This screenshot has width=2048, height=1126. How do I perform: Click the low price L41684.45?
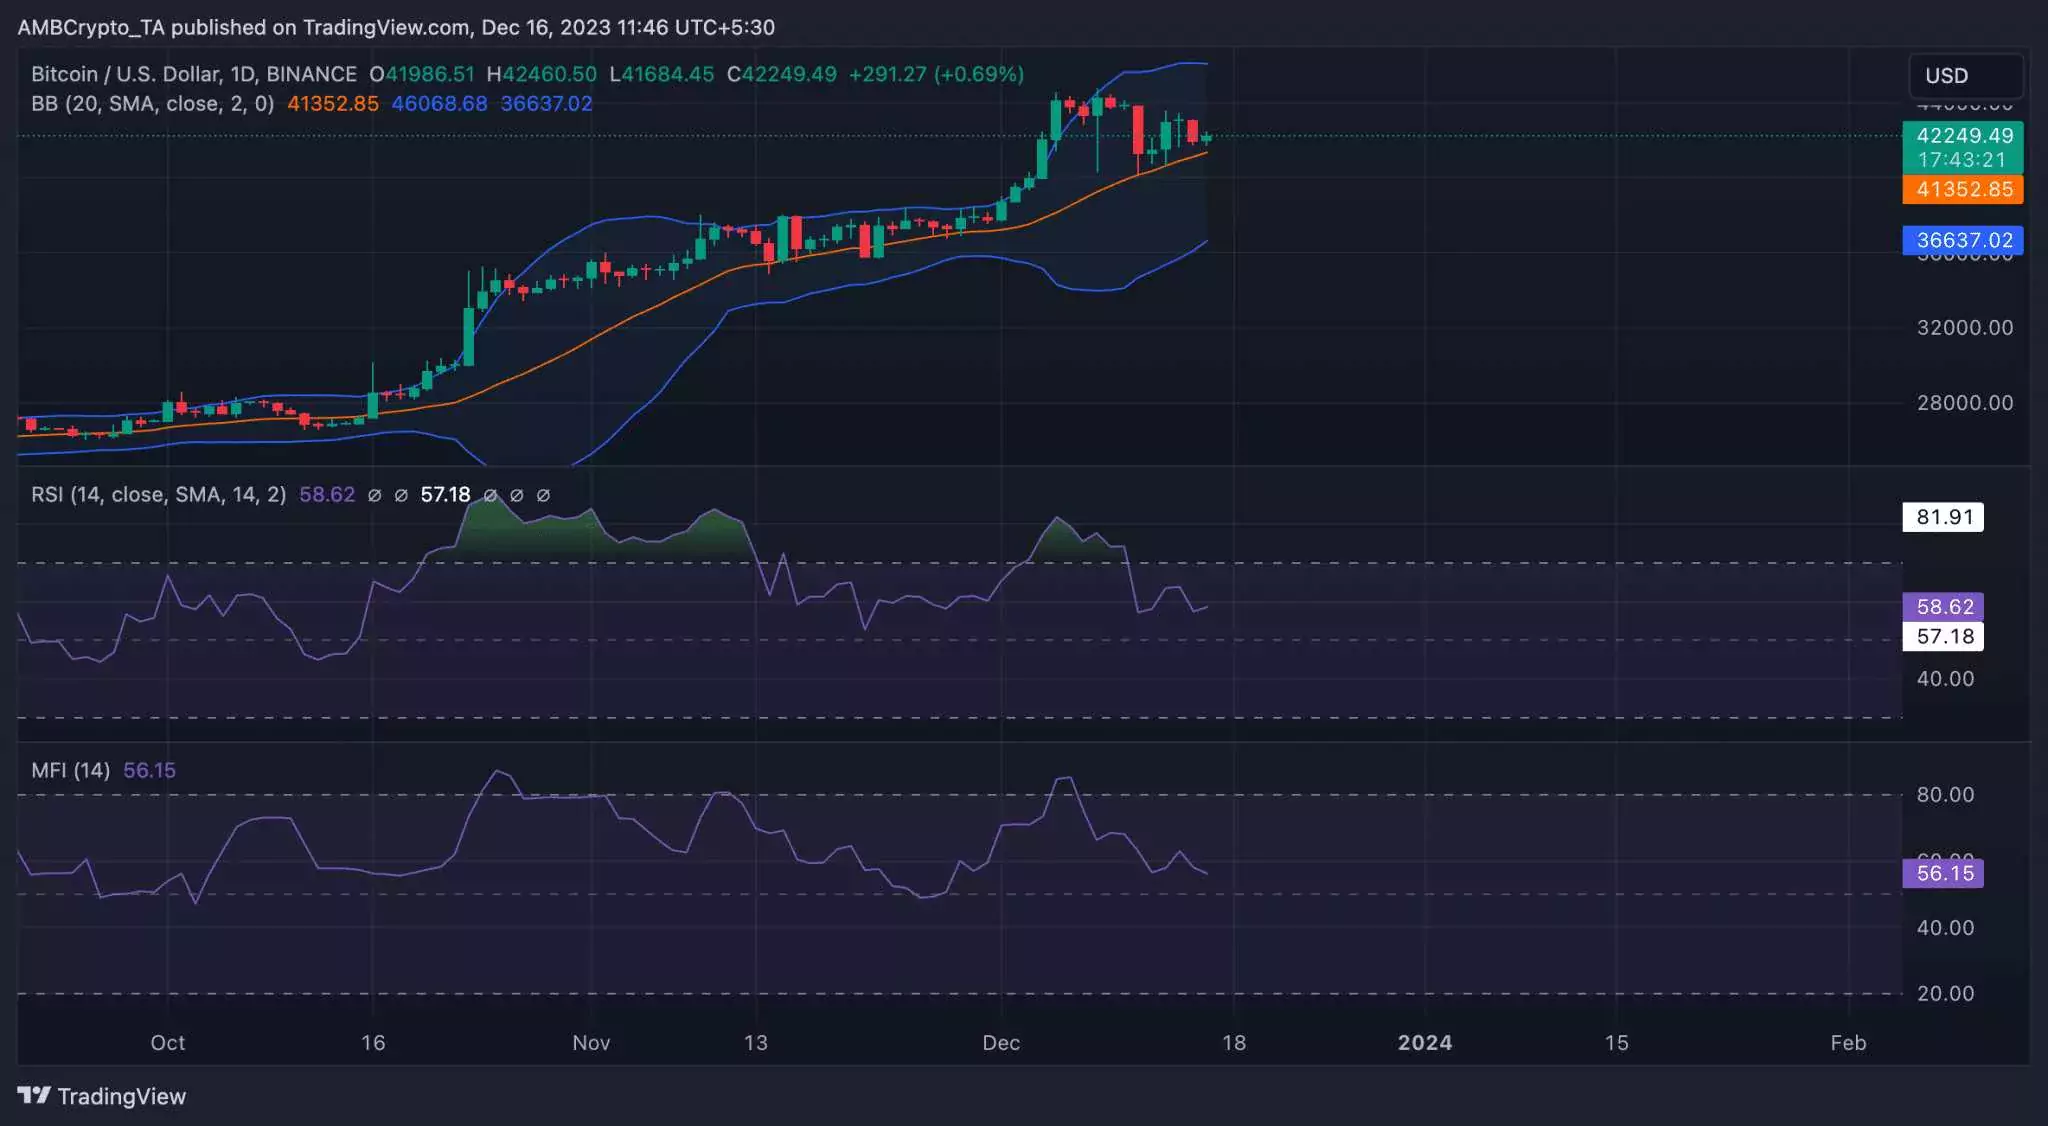[x=662, y=74]
